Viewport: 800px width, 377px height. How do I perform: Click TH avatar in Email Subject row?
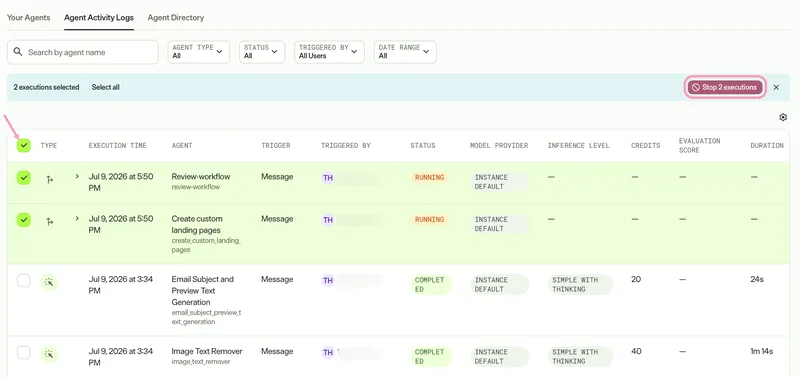328,281
